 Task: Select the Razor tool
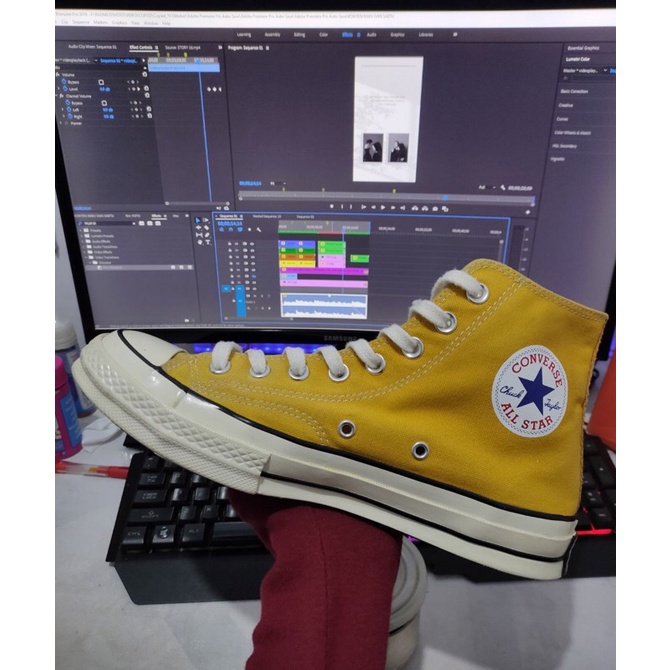[x=207, y=228]
